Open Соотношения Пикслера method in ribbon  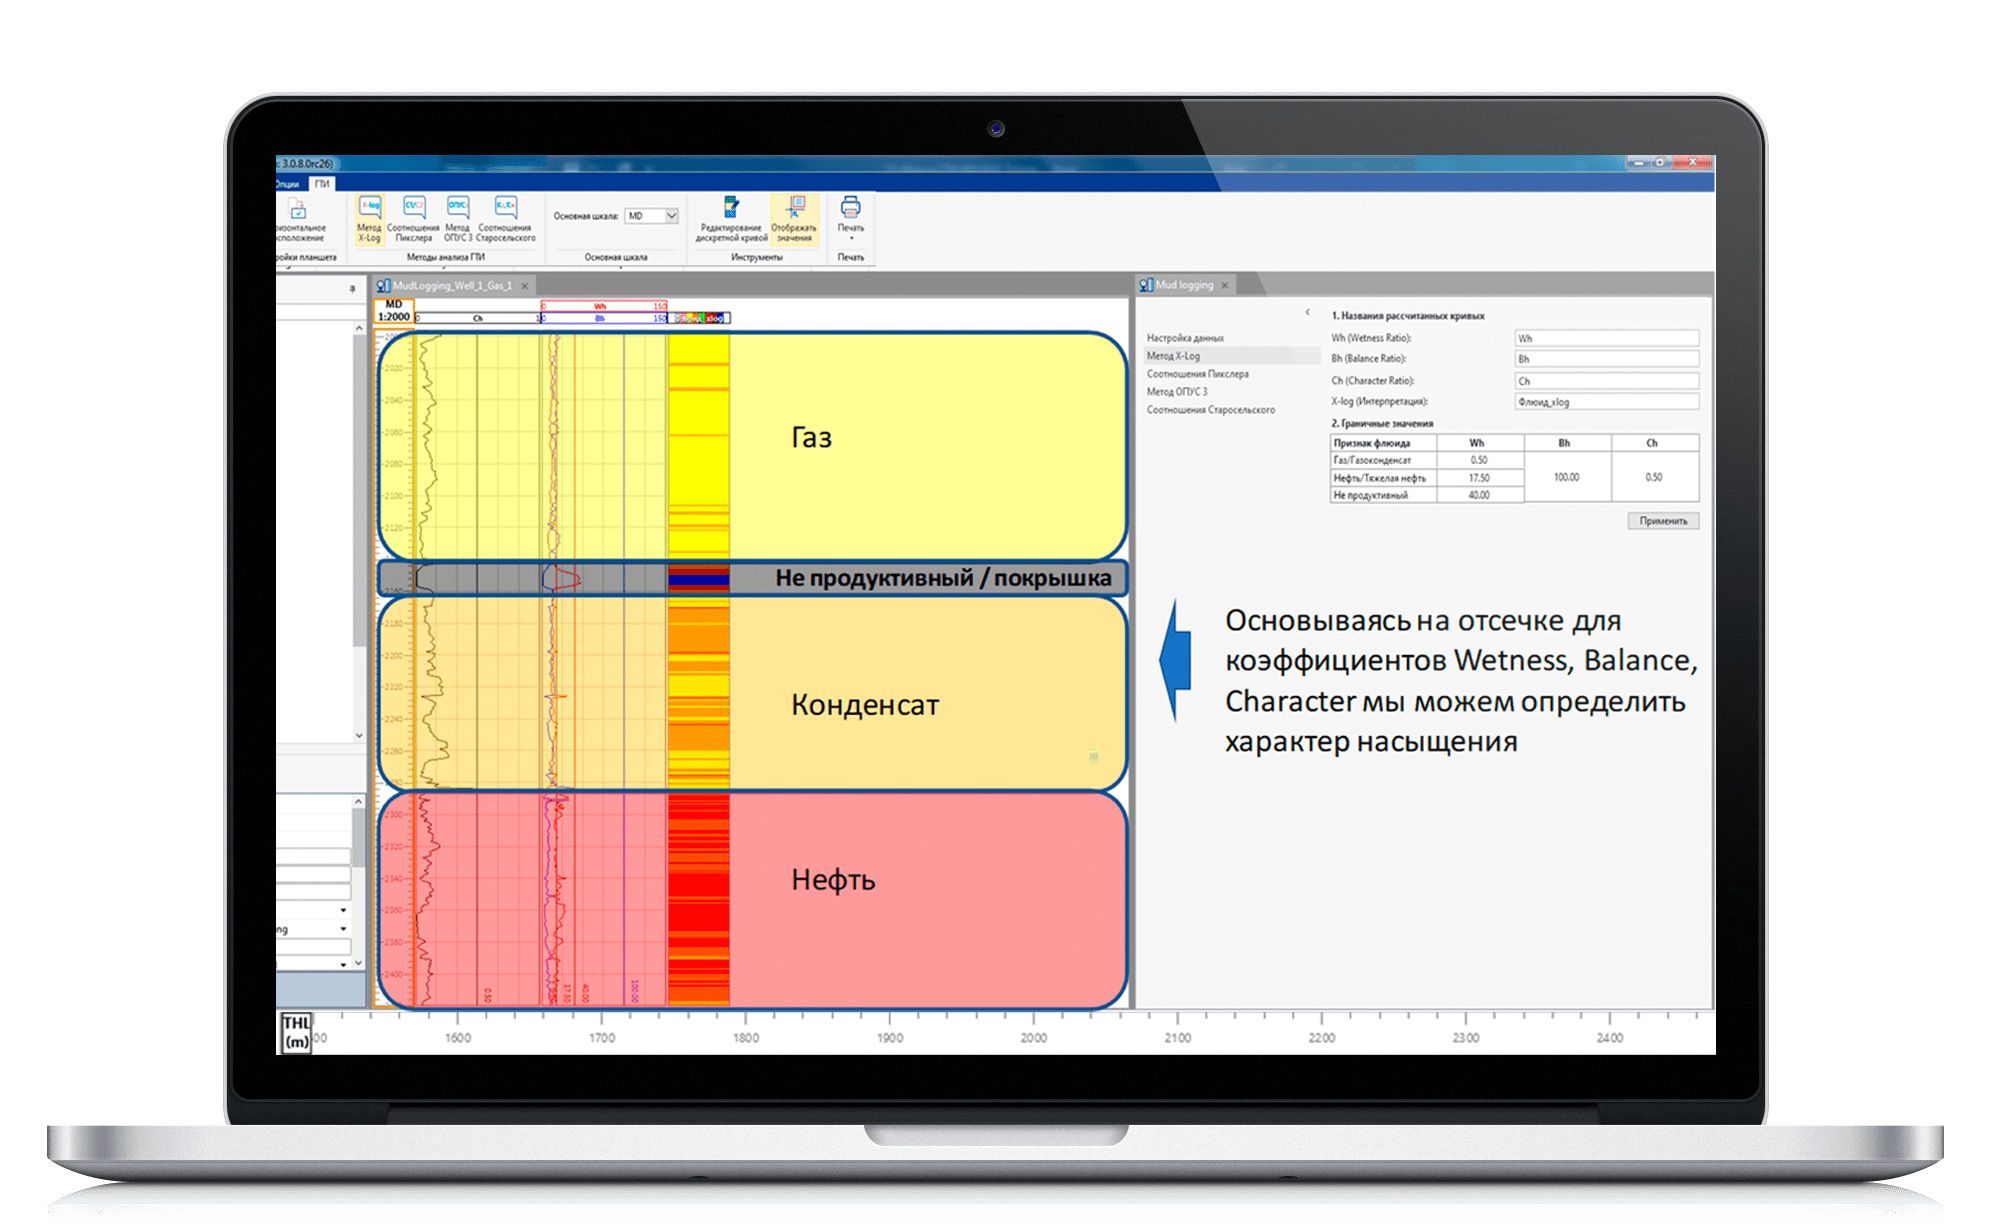click(x=413, y=219)
